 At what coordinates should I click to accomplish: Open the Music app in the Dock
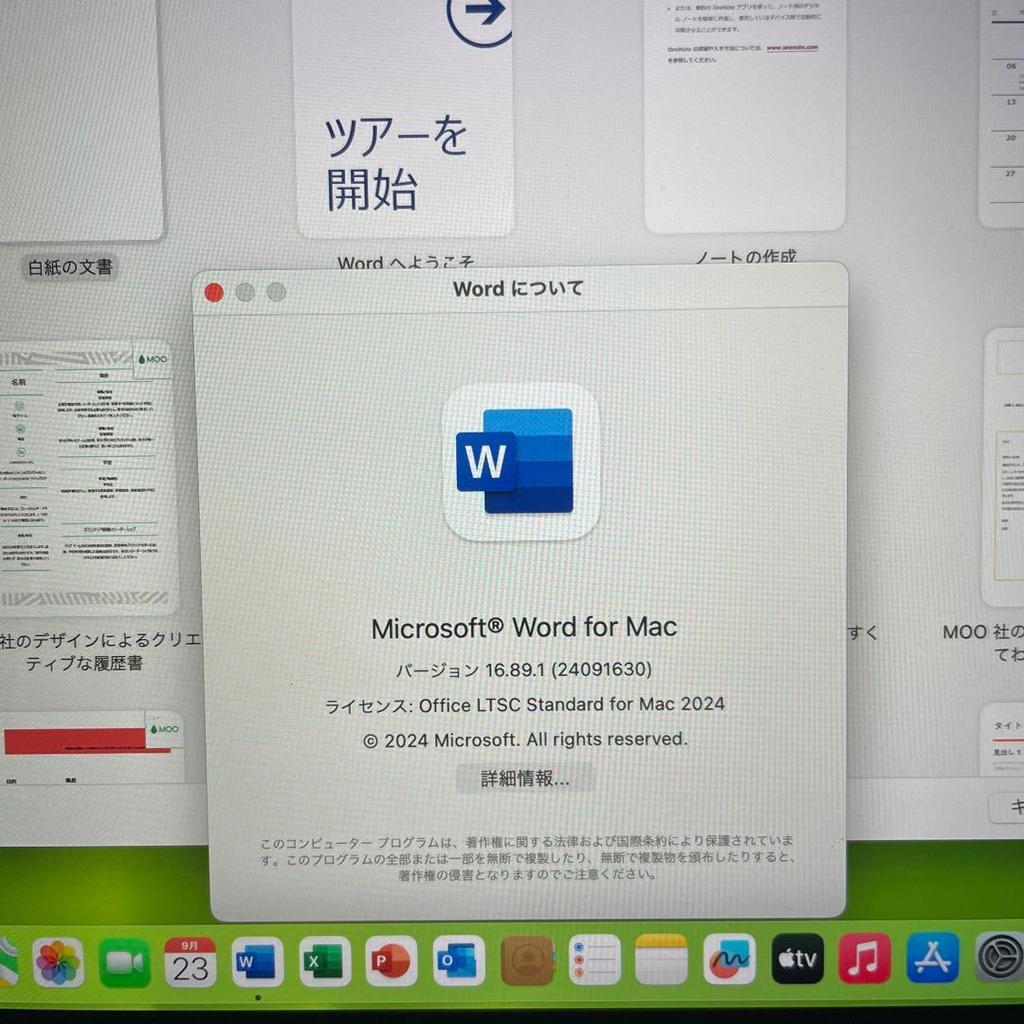(x=865, y=958)
